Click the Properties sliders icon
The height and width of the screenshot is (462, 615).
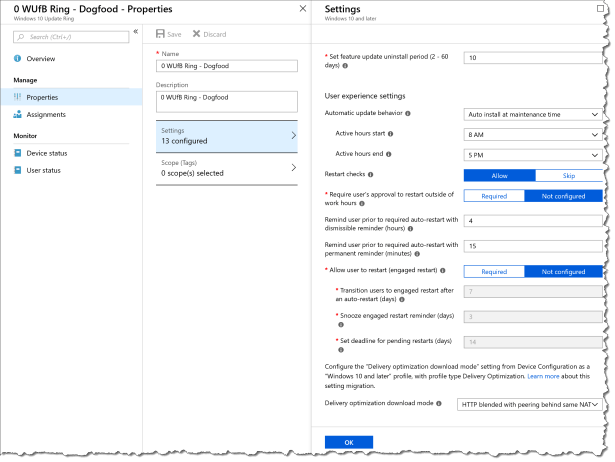(18, 97)
